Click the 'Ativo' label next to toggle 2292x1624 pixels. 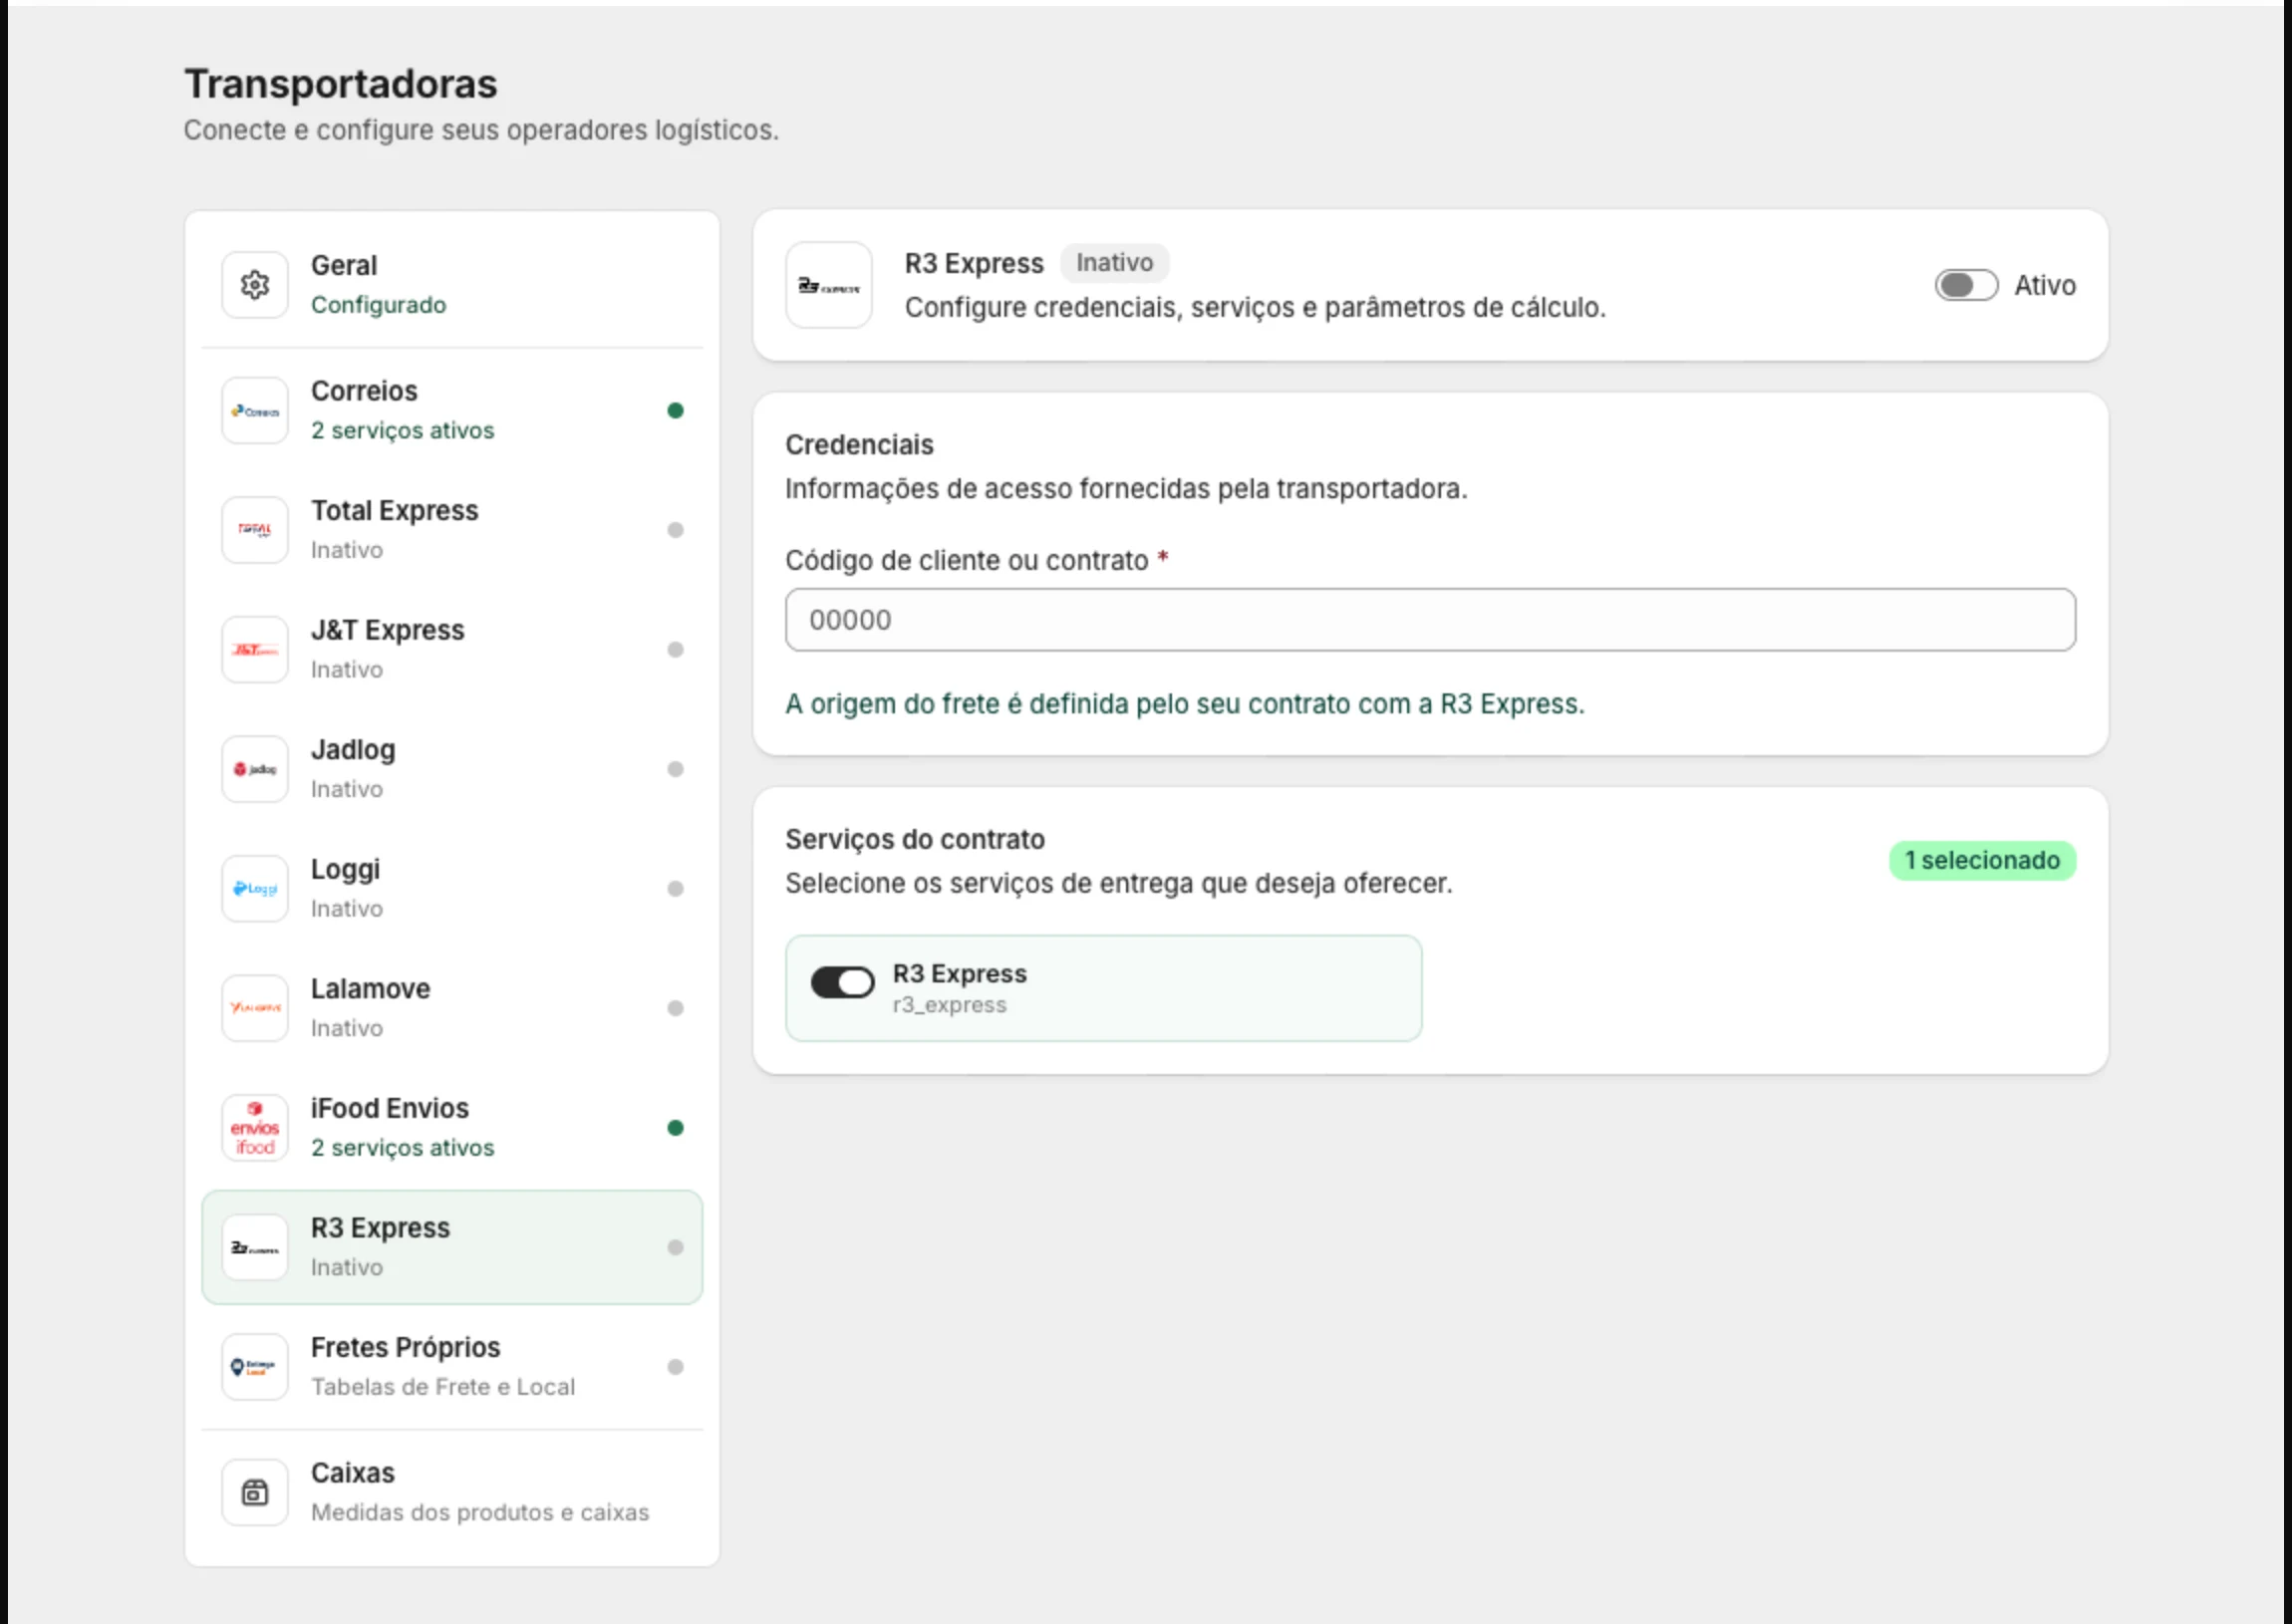click(x=2044, y=286)
